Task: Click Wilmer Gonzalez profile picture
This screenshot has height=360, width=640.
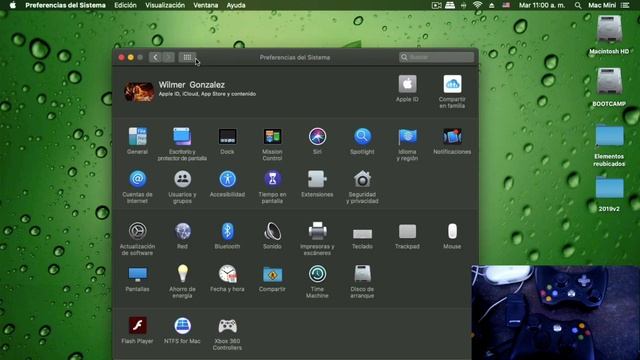Action: point(139,91)
